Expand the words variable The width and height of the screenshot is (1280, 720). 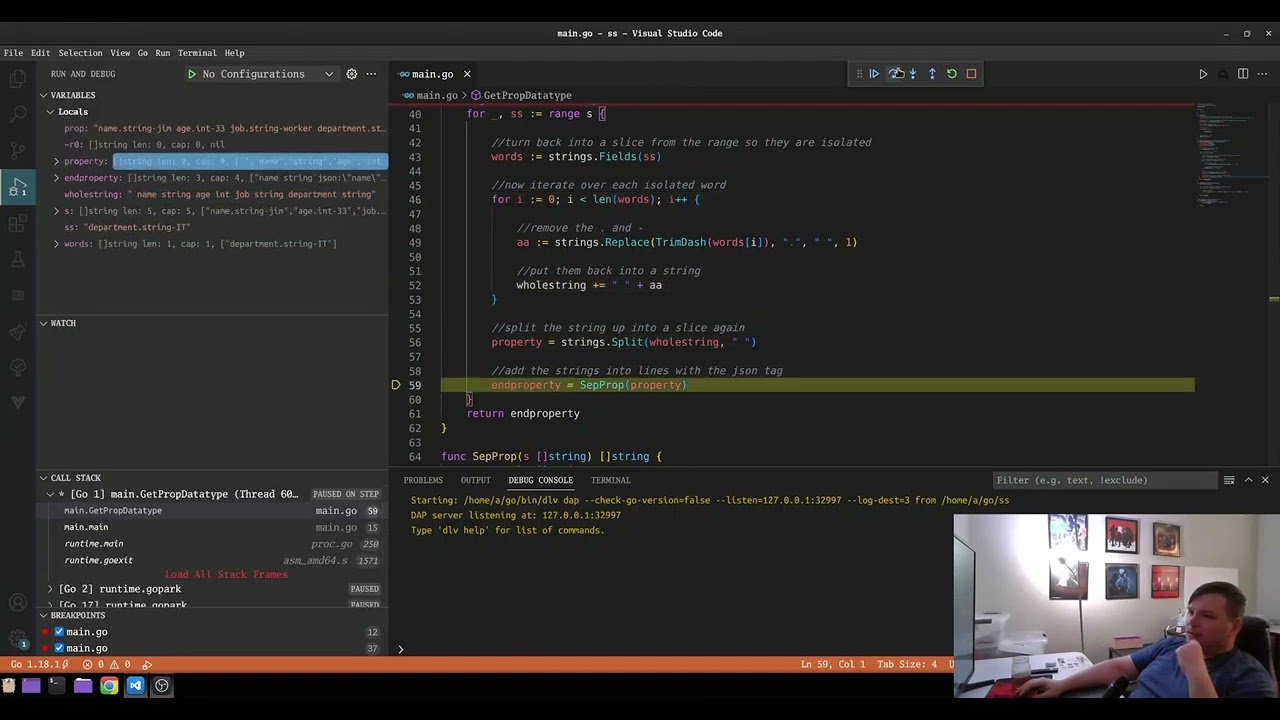[56, 244]
